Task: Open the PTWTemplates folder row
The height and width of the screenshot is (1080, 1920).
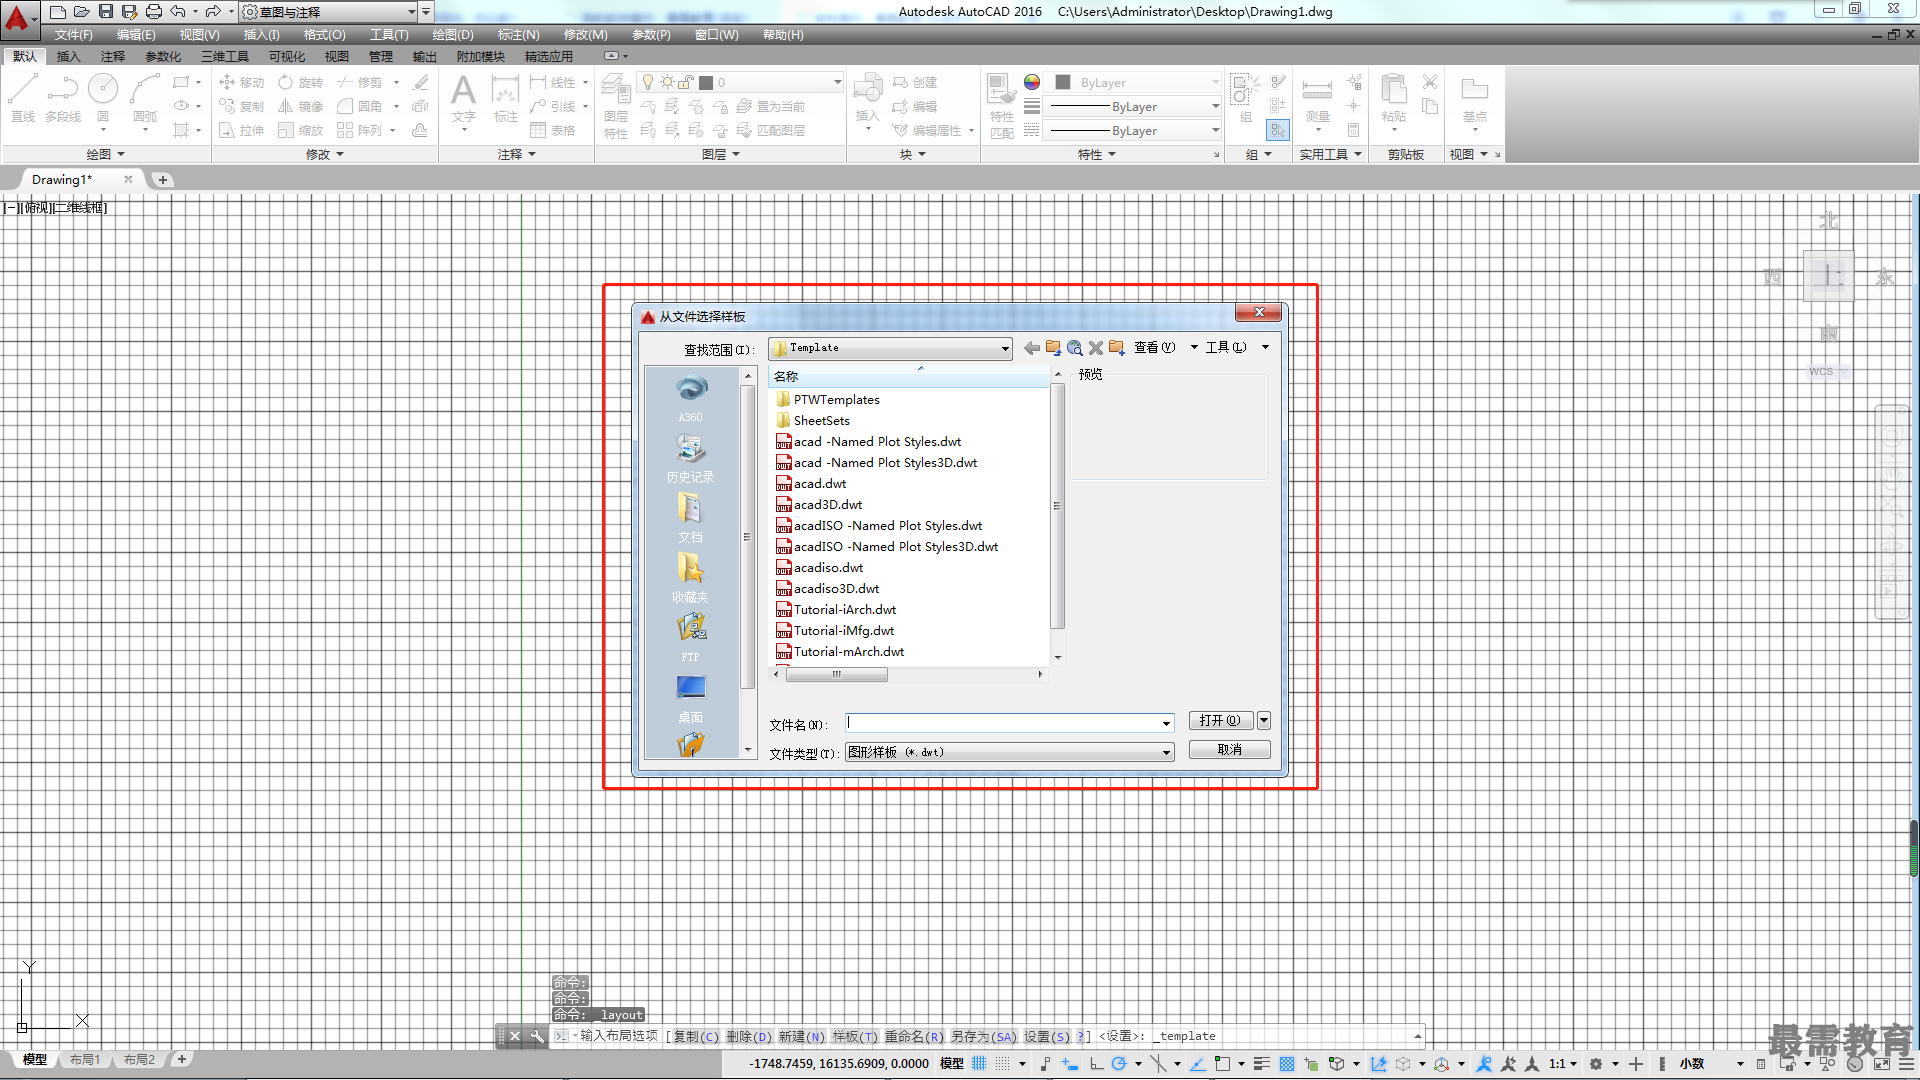Action: coord(837,400)
